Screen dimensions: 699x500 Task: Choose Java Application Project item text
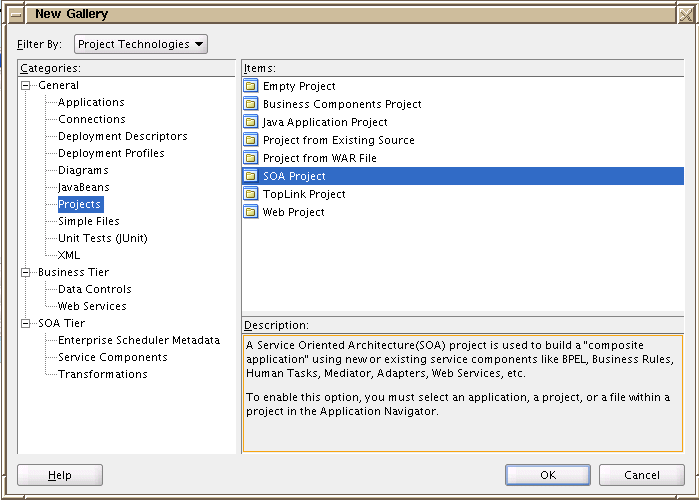[325, 122]
